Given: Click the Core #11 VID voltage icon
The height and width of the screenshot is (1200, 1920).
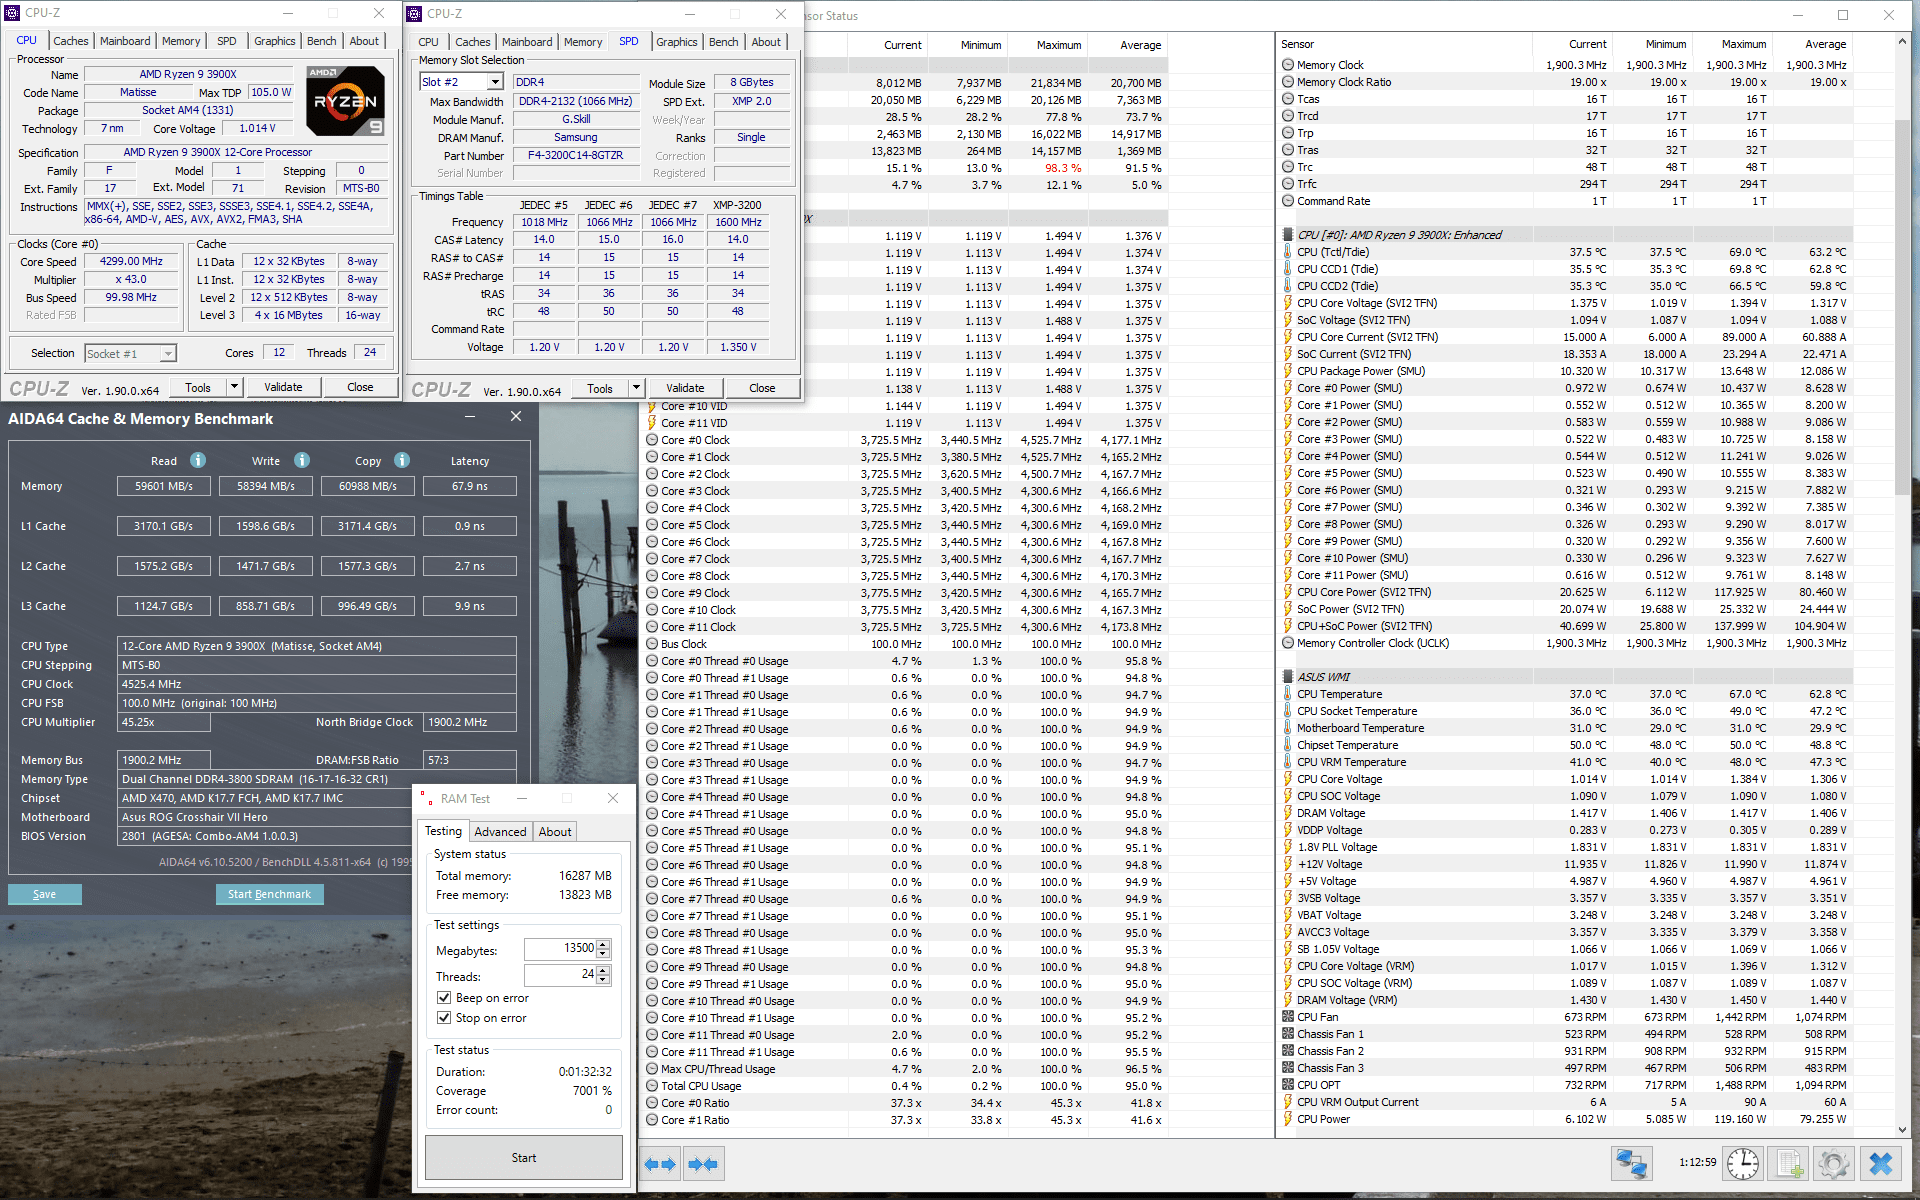Looking at the screenshot, I should click(652, 423).
